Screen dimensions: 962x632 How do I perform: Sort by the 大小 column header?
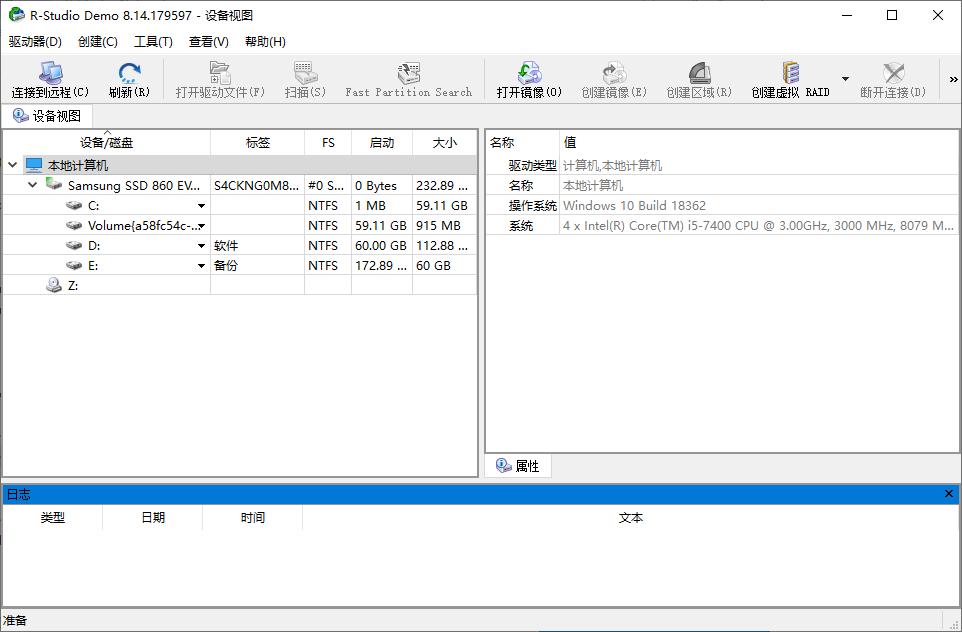click(x=445, y=142)
